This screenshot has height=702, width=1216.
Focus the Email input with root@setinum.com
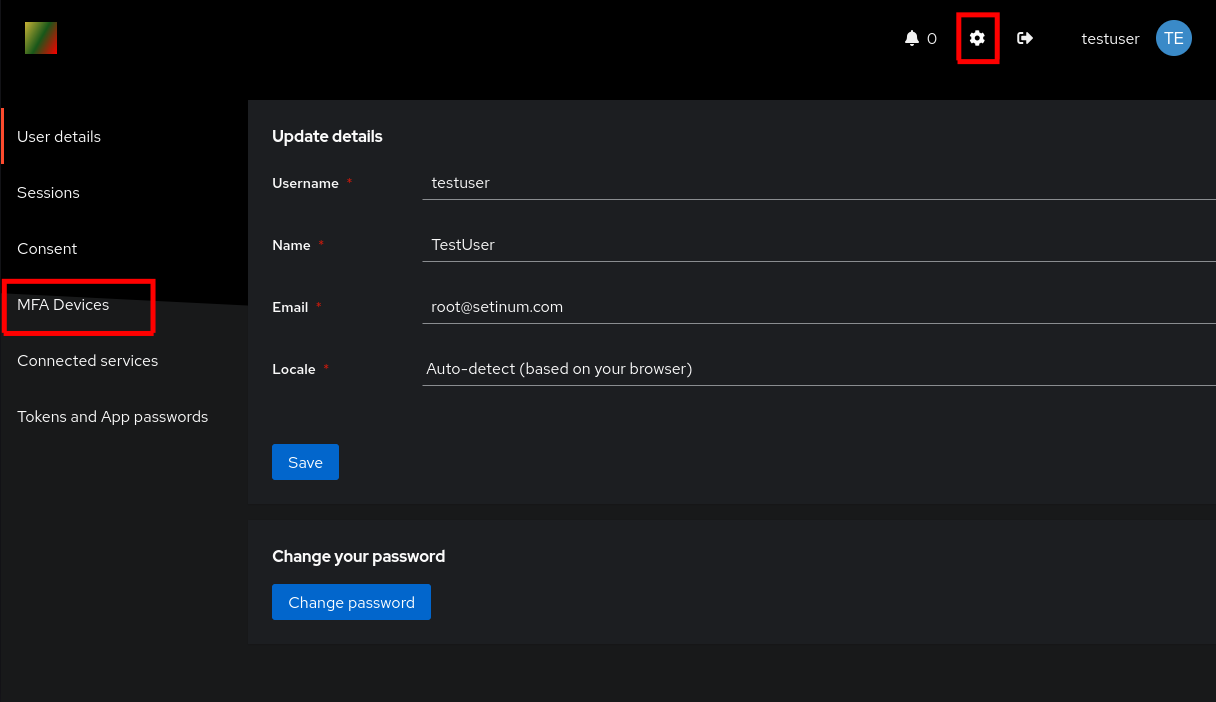tap(818, 307)
